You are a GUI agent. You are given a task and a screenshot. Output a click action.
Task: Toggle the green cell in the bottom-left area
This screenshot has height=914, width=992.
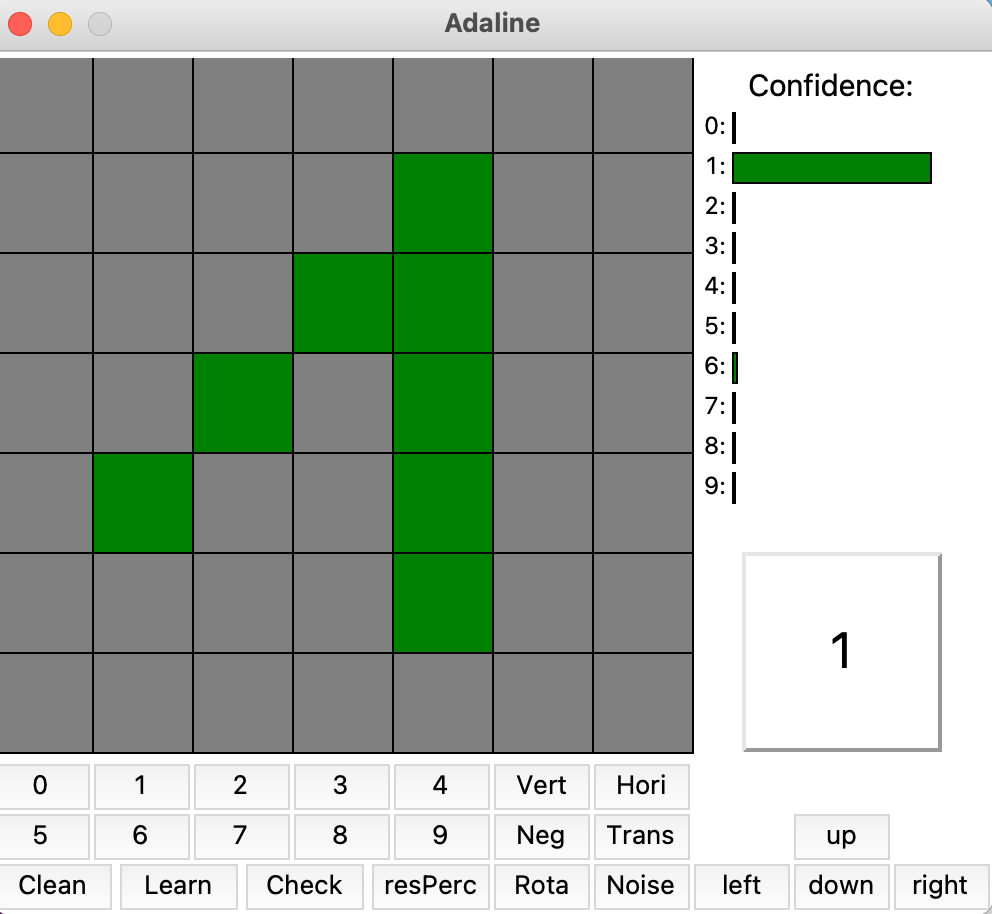tap(142, 501)
